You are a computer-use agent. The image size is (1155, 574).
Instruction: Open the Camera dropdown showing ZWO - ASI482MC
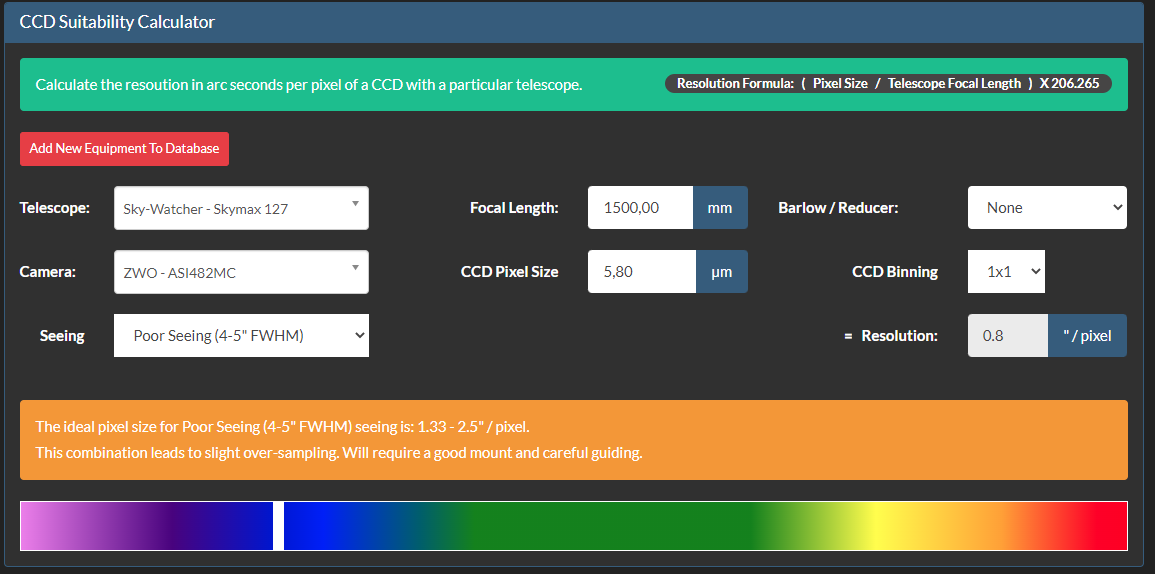tap(242, 272)
